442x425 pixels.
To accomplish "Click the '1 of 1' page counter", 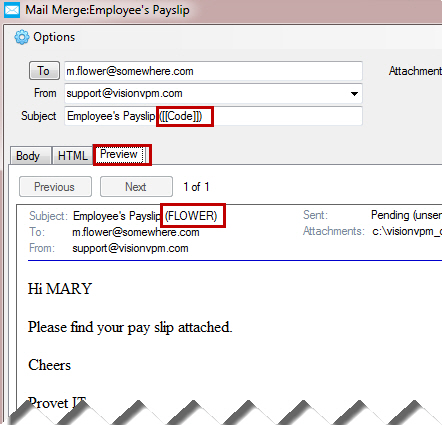I will pos(196,187).
